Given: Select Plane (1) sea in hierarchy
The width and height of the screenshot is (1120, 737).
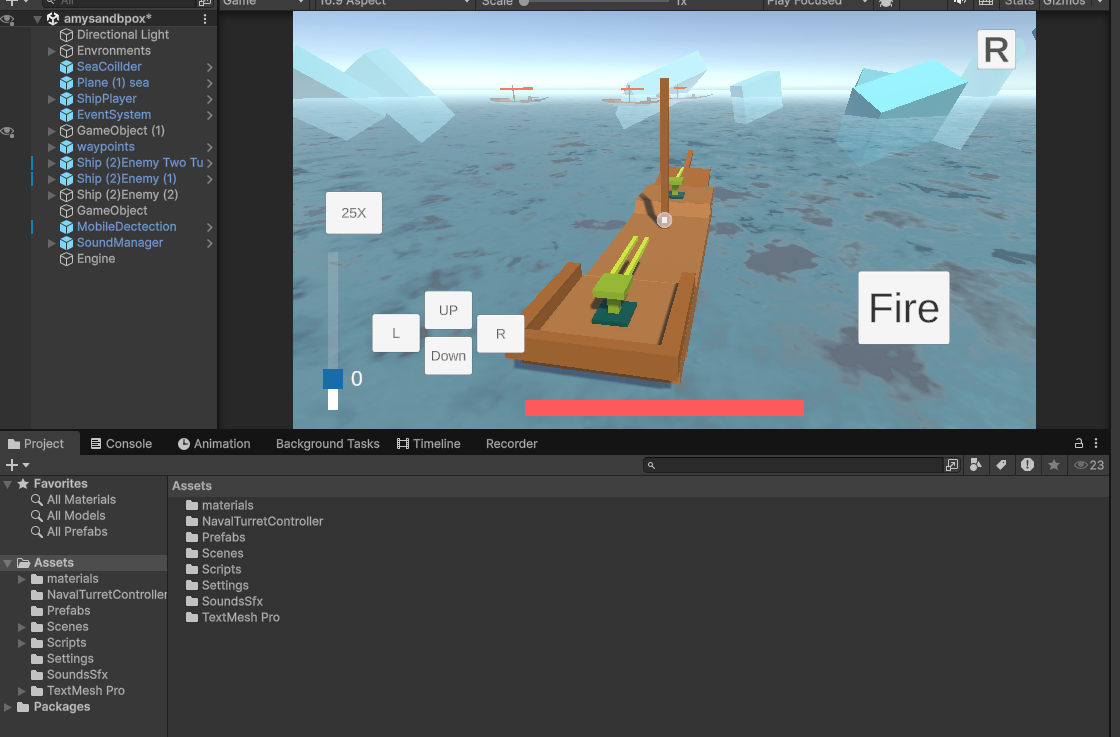Looking at the screenshot, I should pyautogui.click(x=113, y=83).
